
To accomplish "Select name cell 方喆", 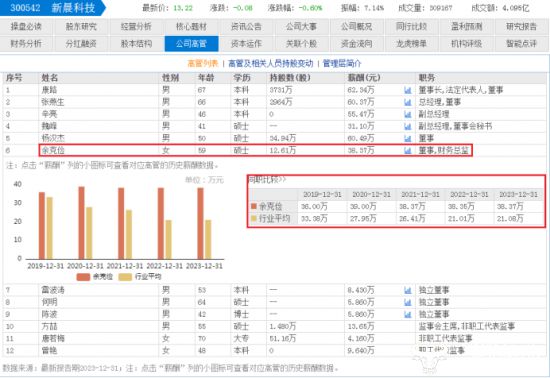I will click(49, 326).
